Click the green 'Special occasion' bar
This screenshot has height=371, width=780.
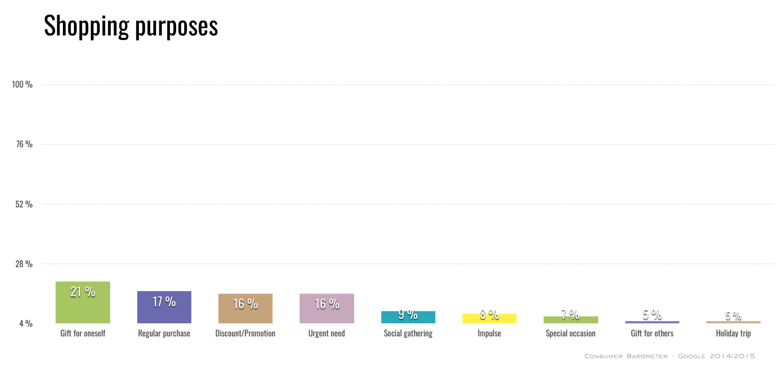click(571, 320)
